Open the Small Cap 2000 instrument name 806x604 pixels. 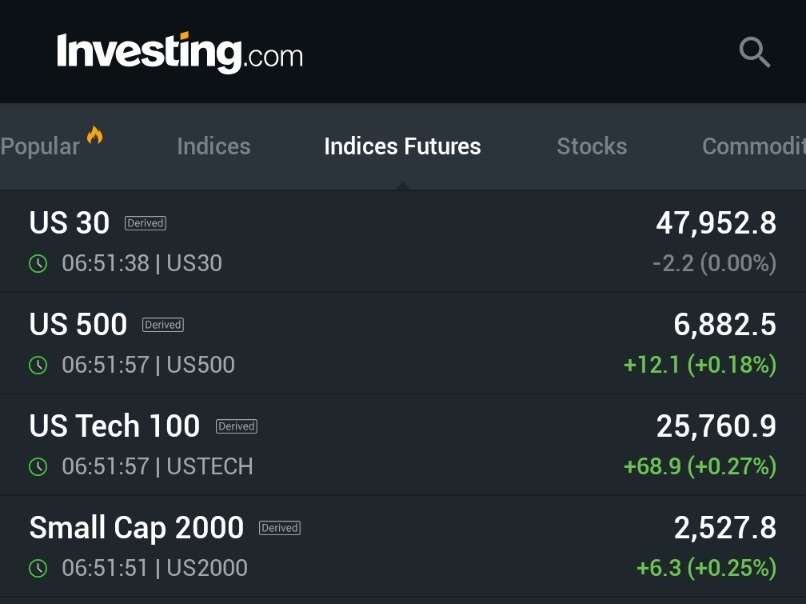(136, 528)
